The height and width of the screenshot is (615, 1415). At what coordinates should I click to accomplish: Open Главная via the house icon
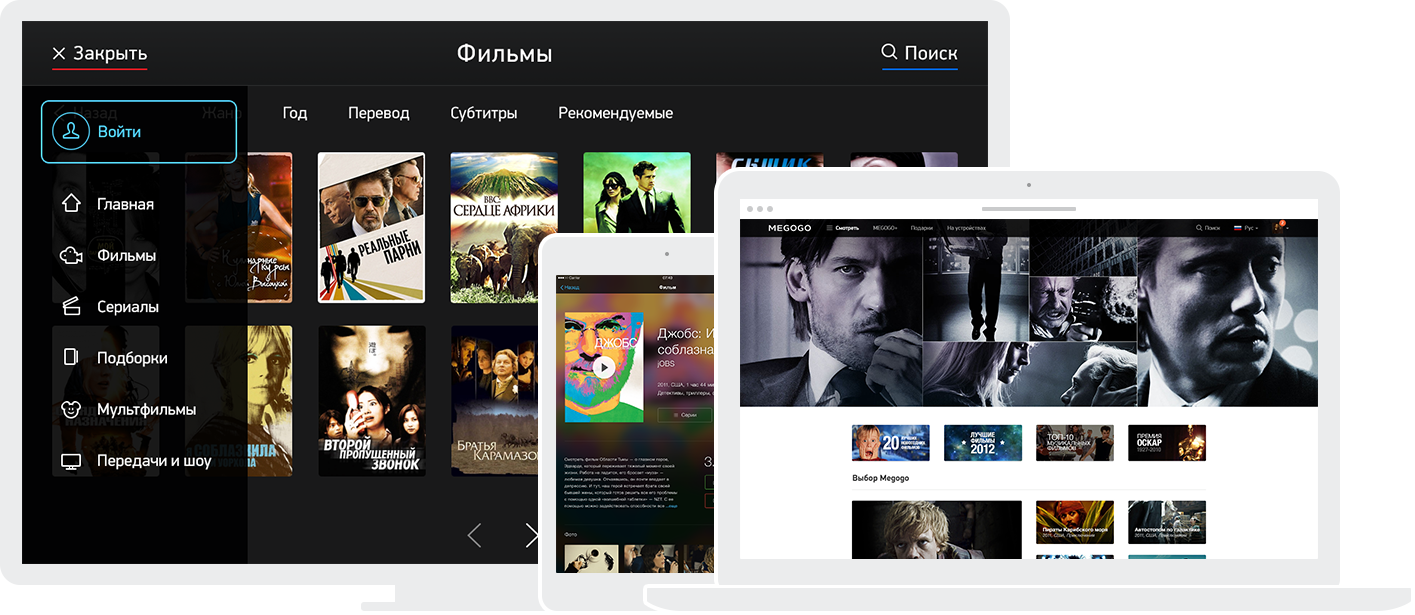click(x=71, y=203)
